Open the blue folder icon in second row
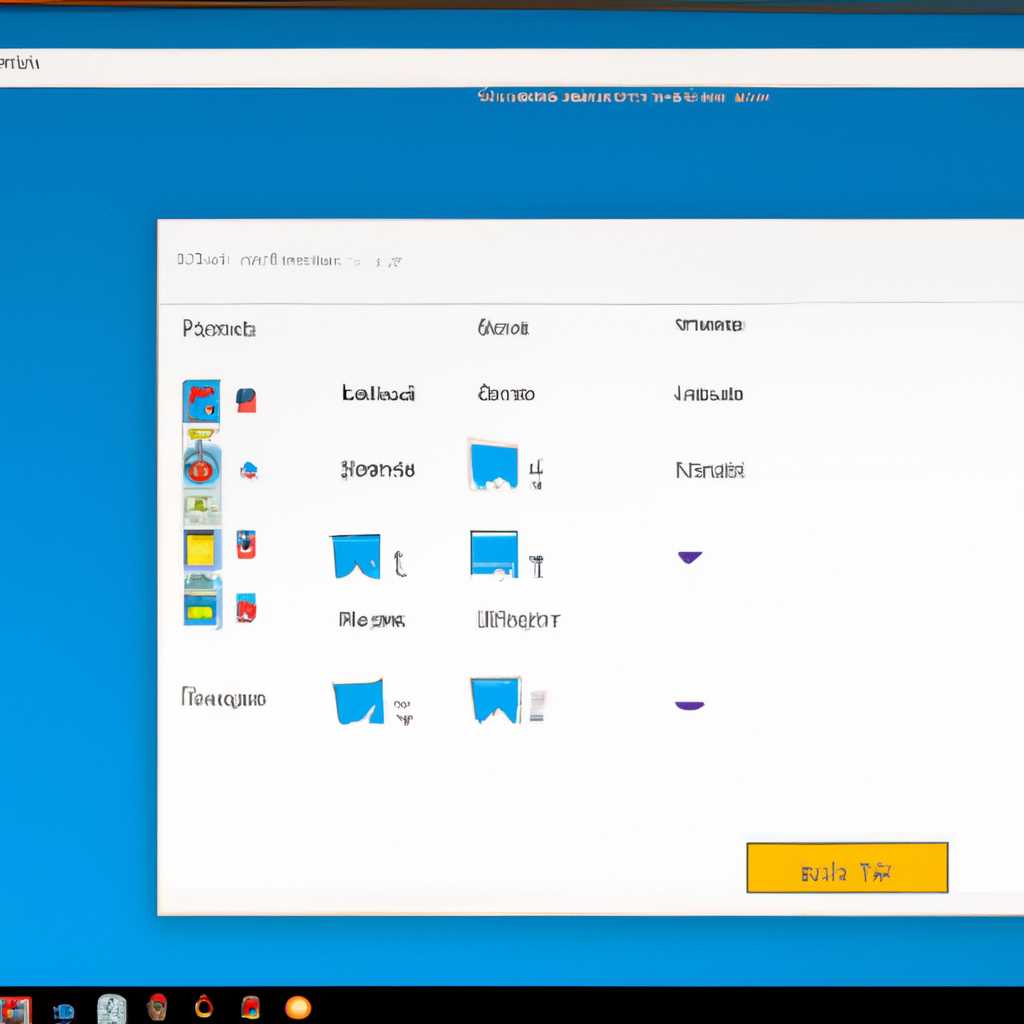 coord(494,466)
